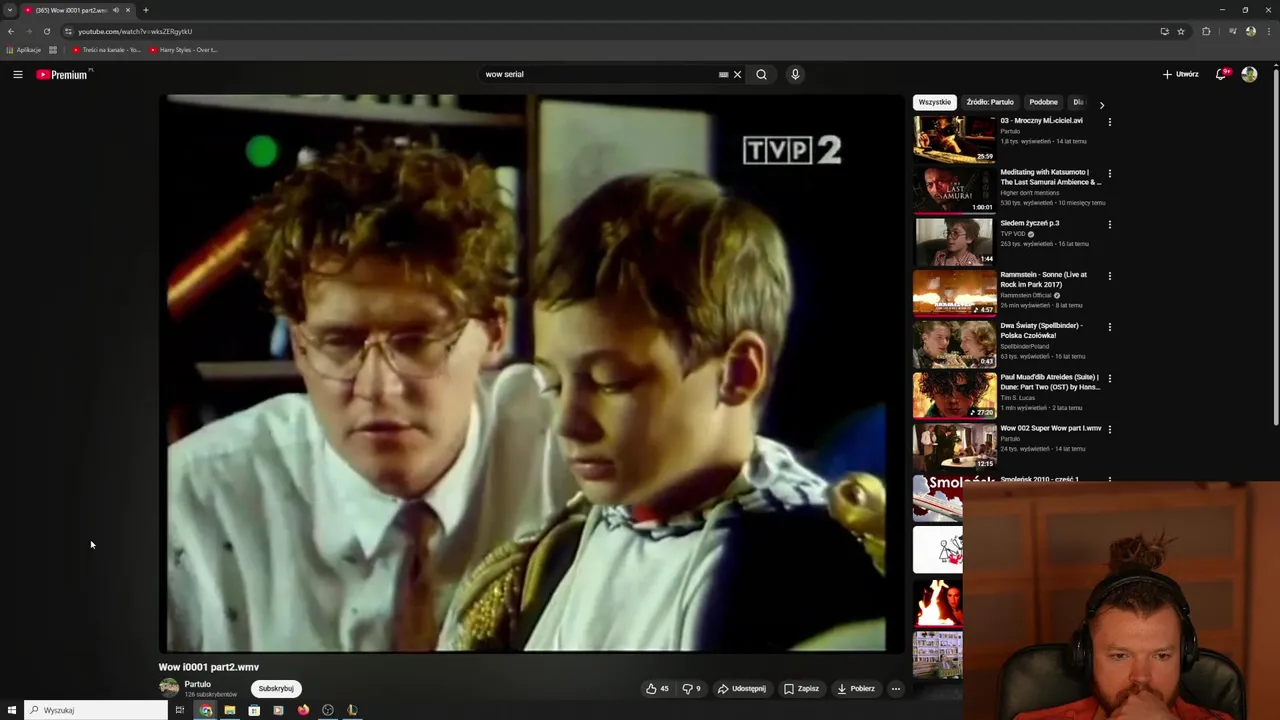1280x720 pixels.
Task: Open Treści na kanale bookmark
Action: pyautogui.click(x=107, y=50)
